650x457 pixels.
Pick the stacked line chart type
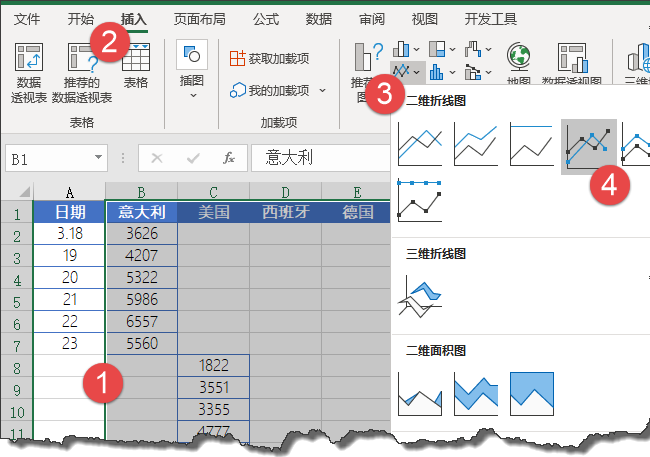[475, 145]
